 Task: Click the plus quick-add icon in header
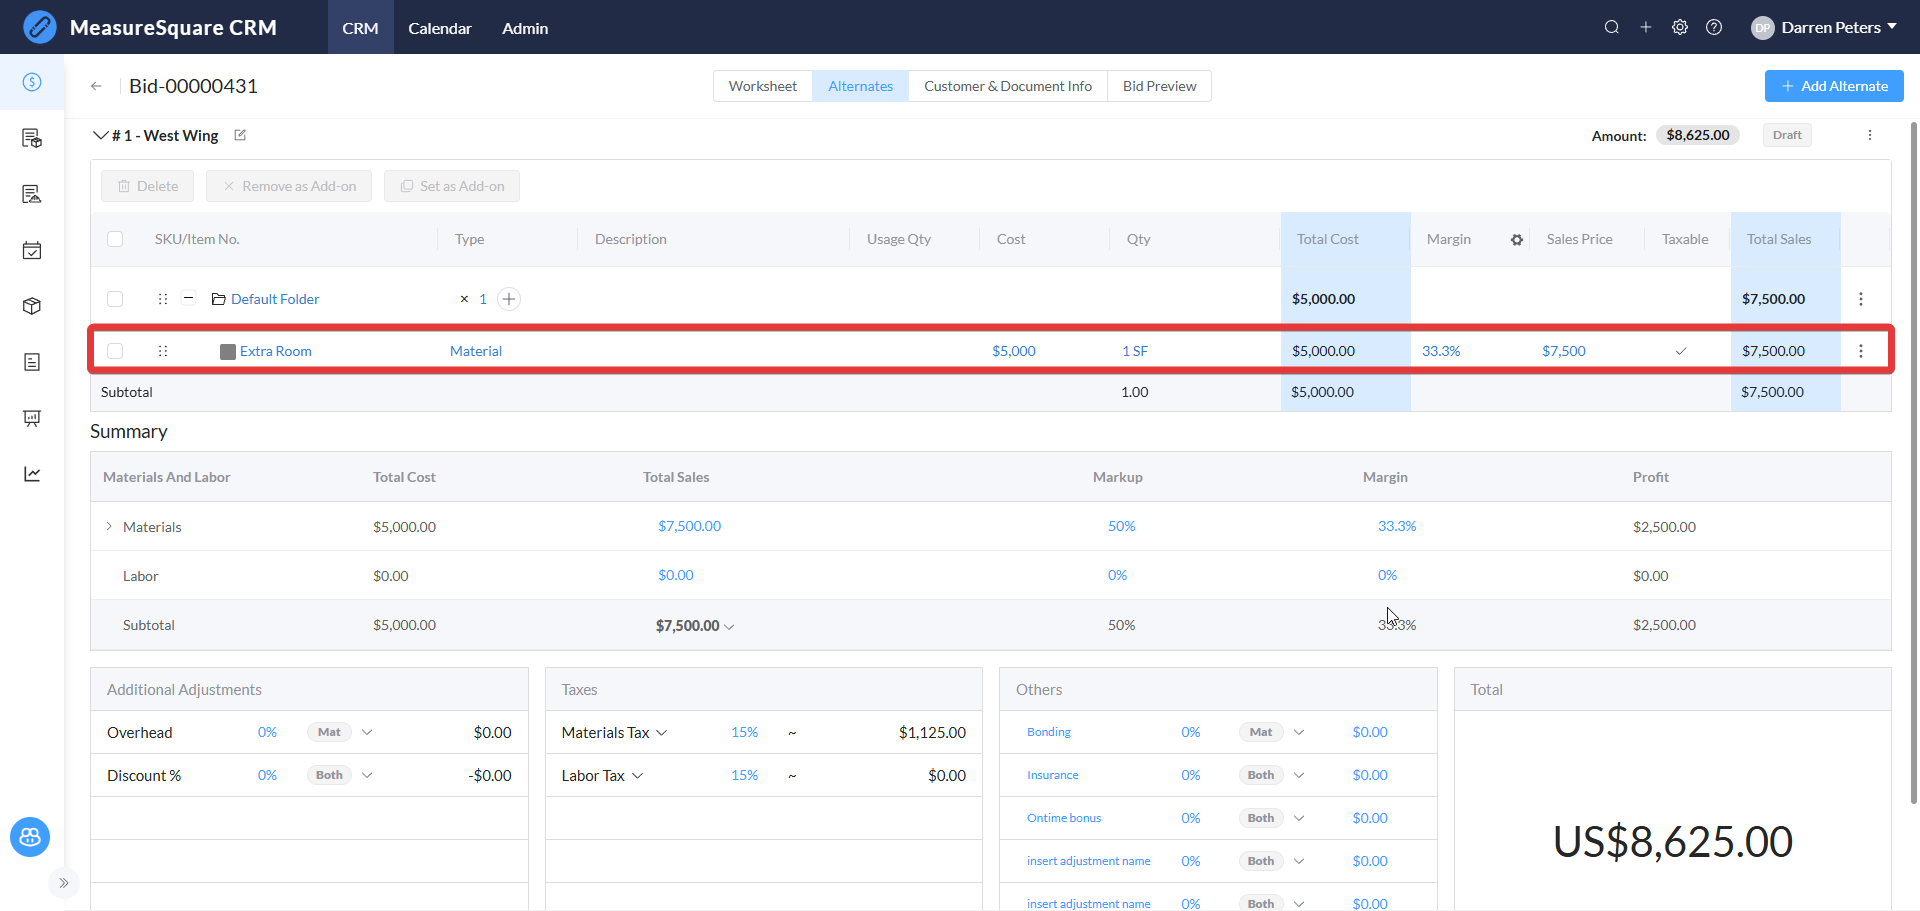(x=1646, y=27)
